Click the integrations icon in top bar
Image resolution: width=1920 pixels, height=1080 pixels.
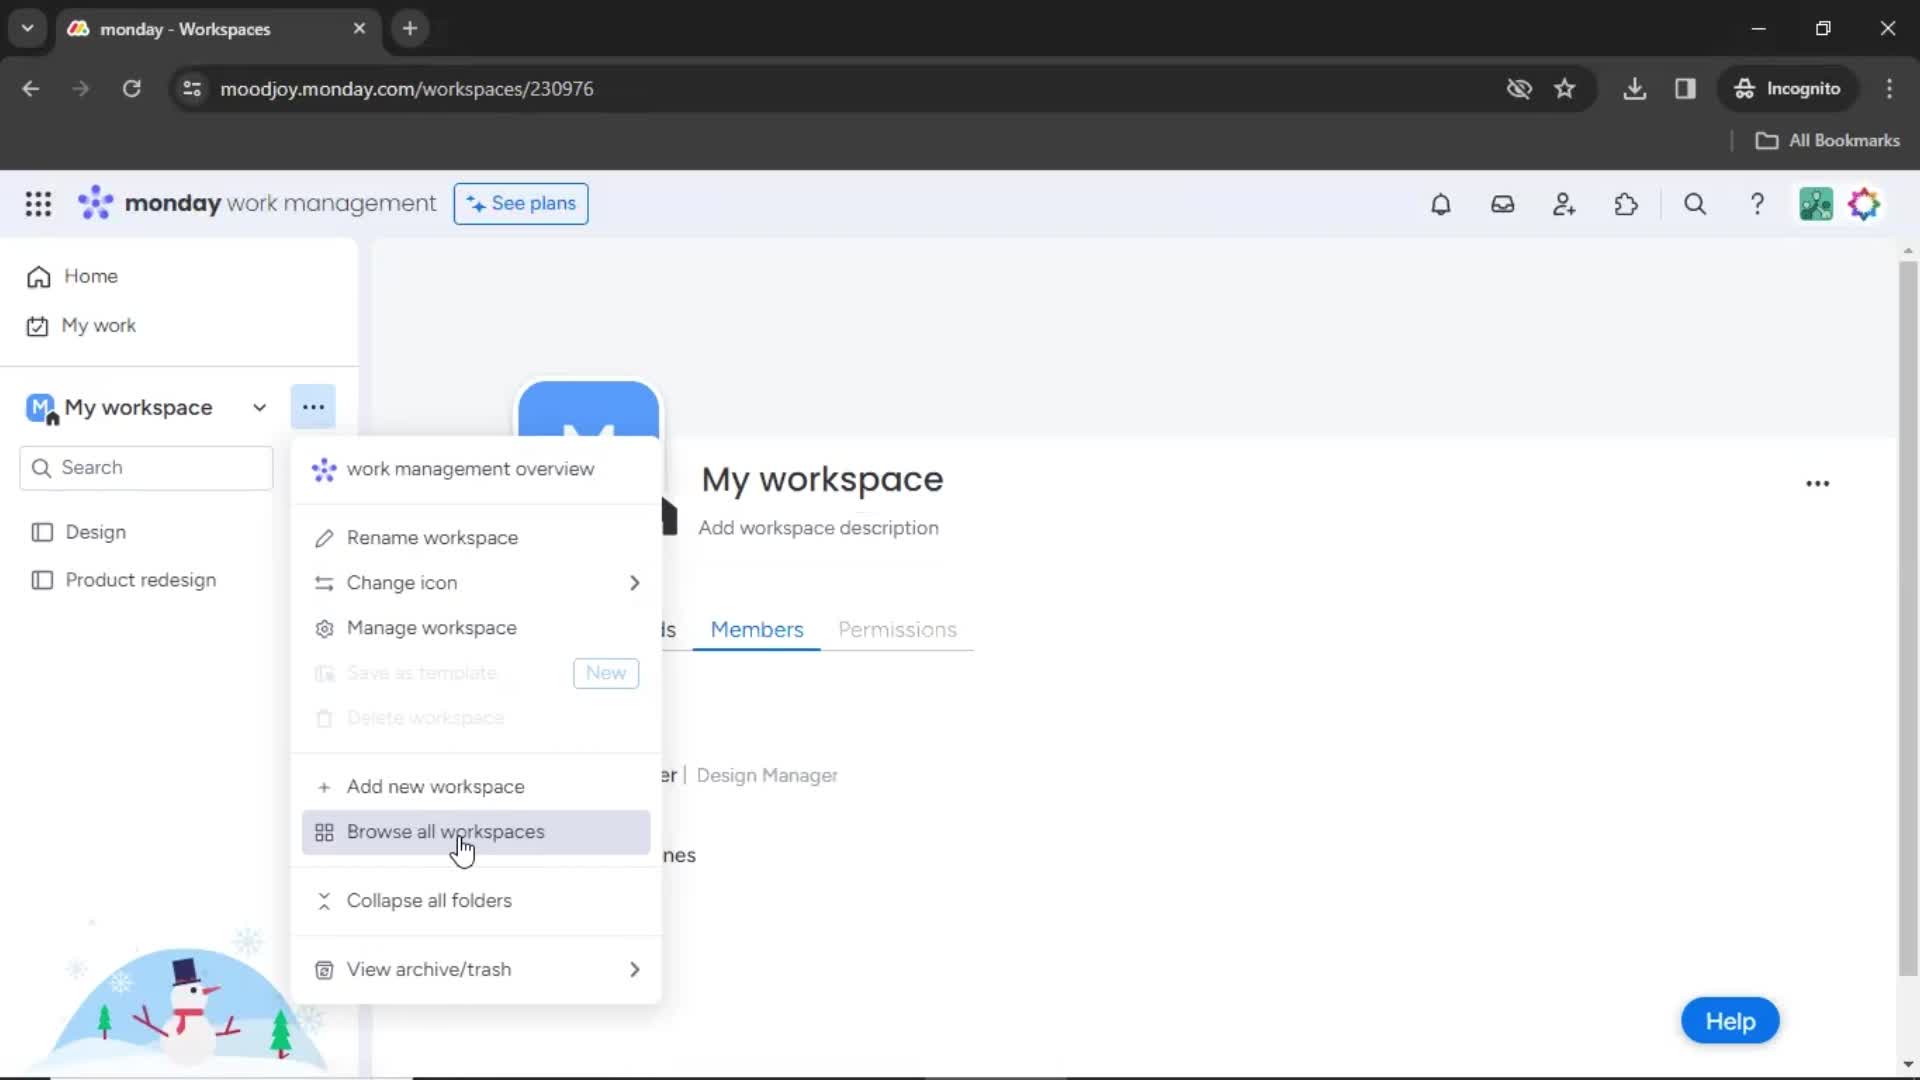coord(1626,203)
